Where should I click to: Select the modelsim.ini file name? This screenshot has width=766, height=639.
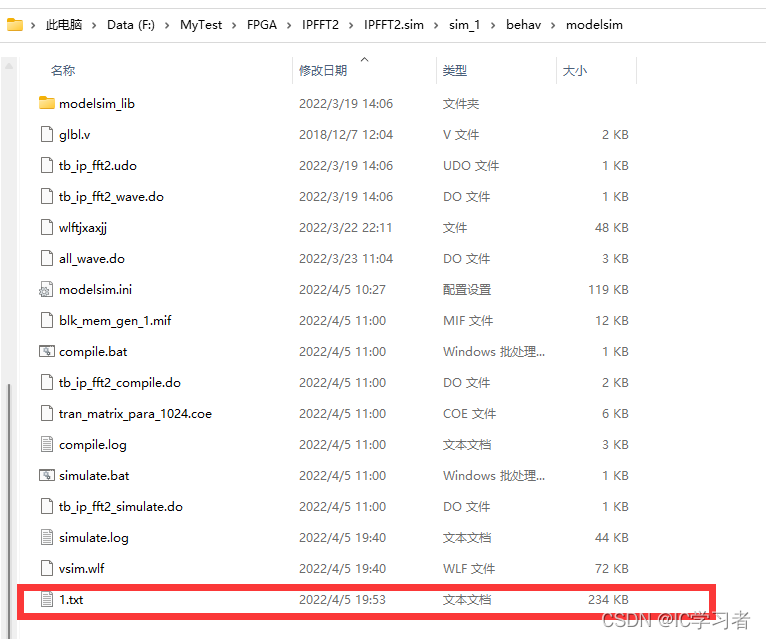(95, 289)
